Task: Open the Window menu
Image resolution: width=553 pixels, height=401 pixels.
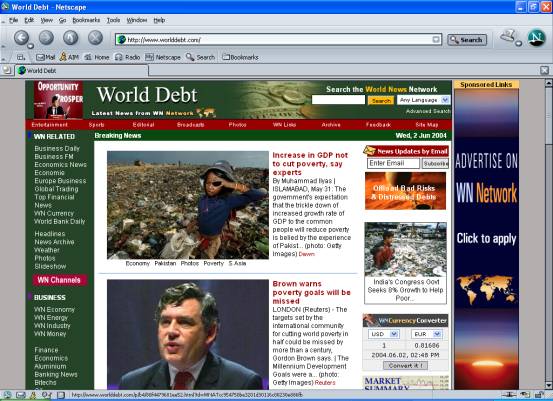Action: (136, 20)
